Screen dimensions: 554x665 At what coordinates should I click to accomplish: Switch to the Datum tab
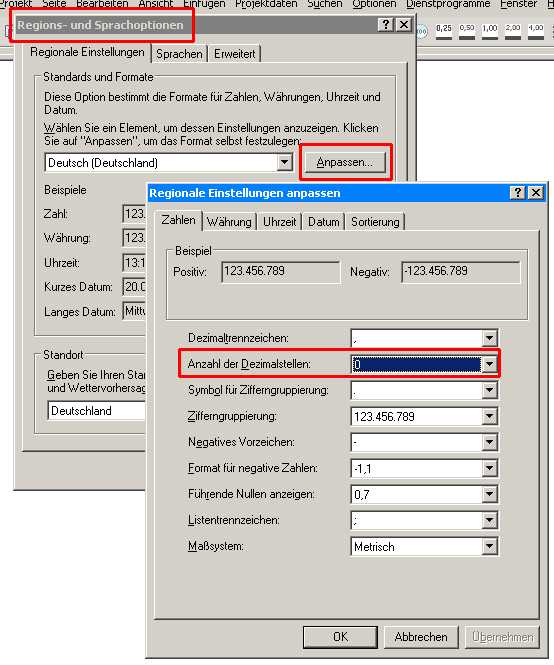pos(324,222)
